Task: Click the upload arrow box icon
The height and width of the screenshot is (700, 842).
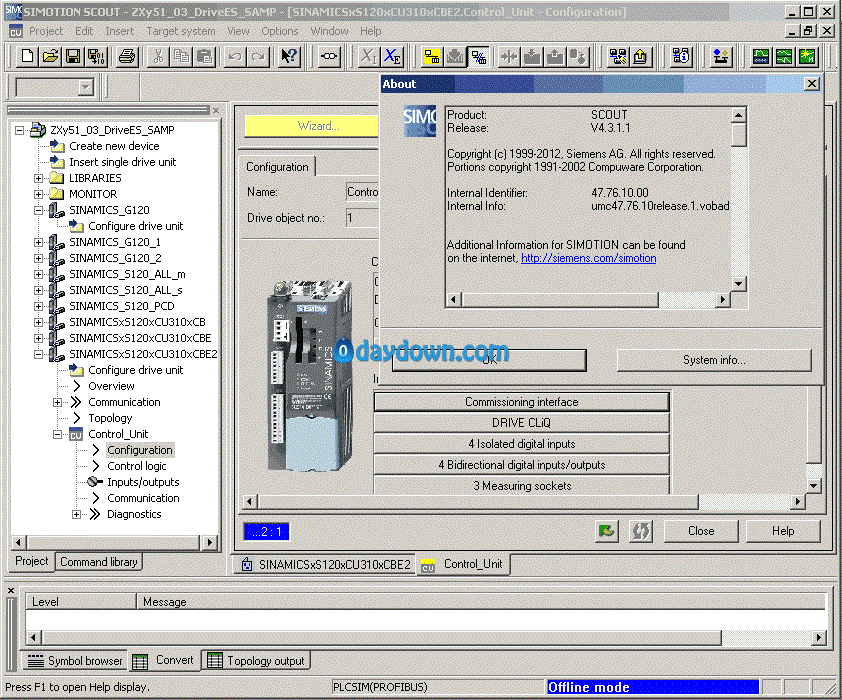Action: tap(641, 56)
